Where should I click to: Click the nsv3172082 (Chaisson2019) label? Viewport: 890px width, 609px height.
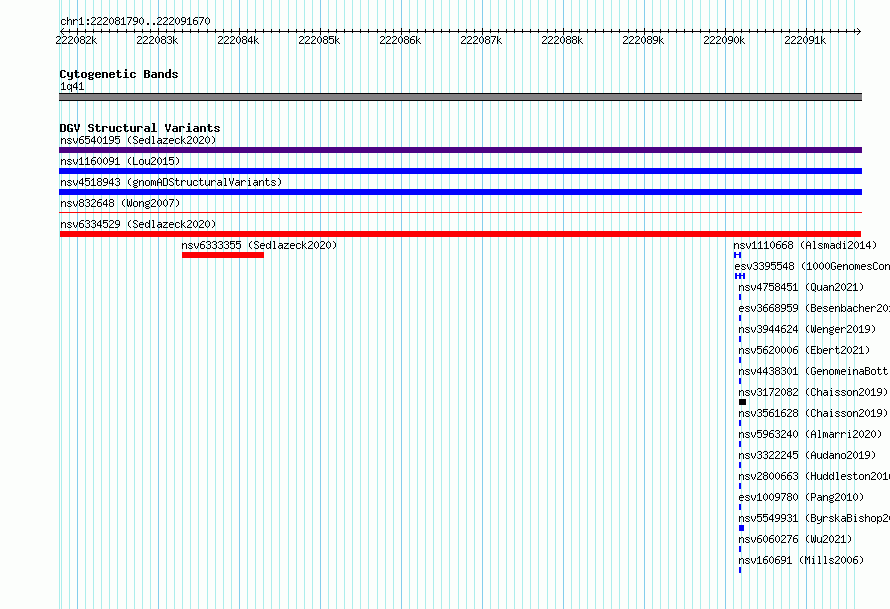point(813,392)
